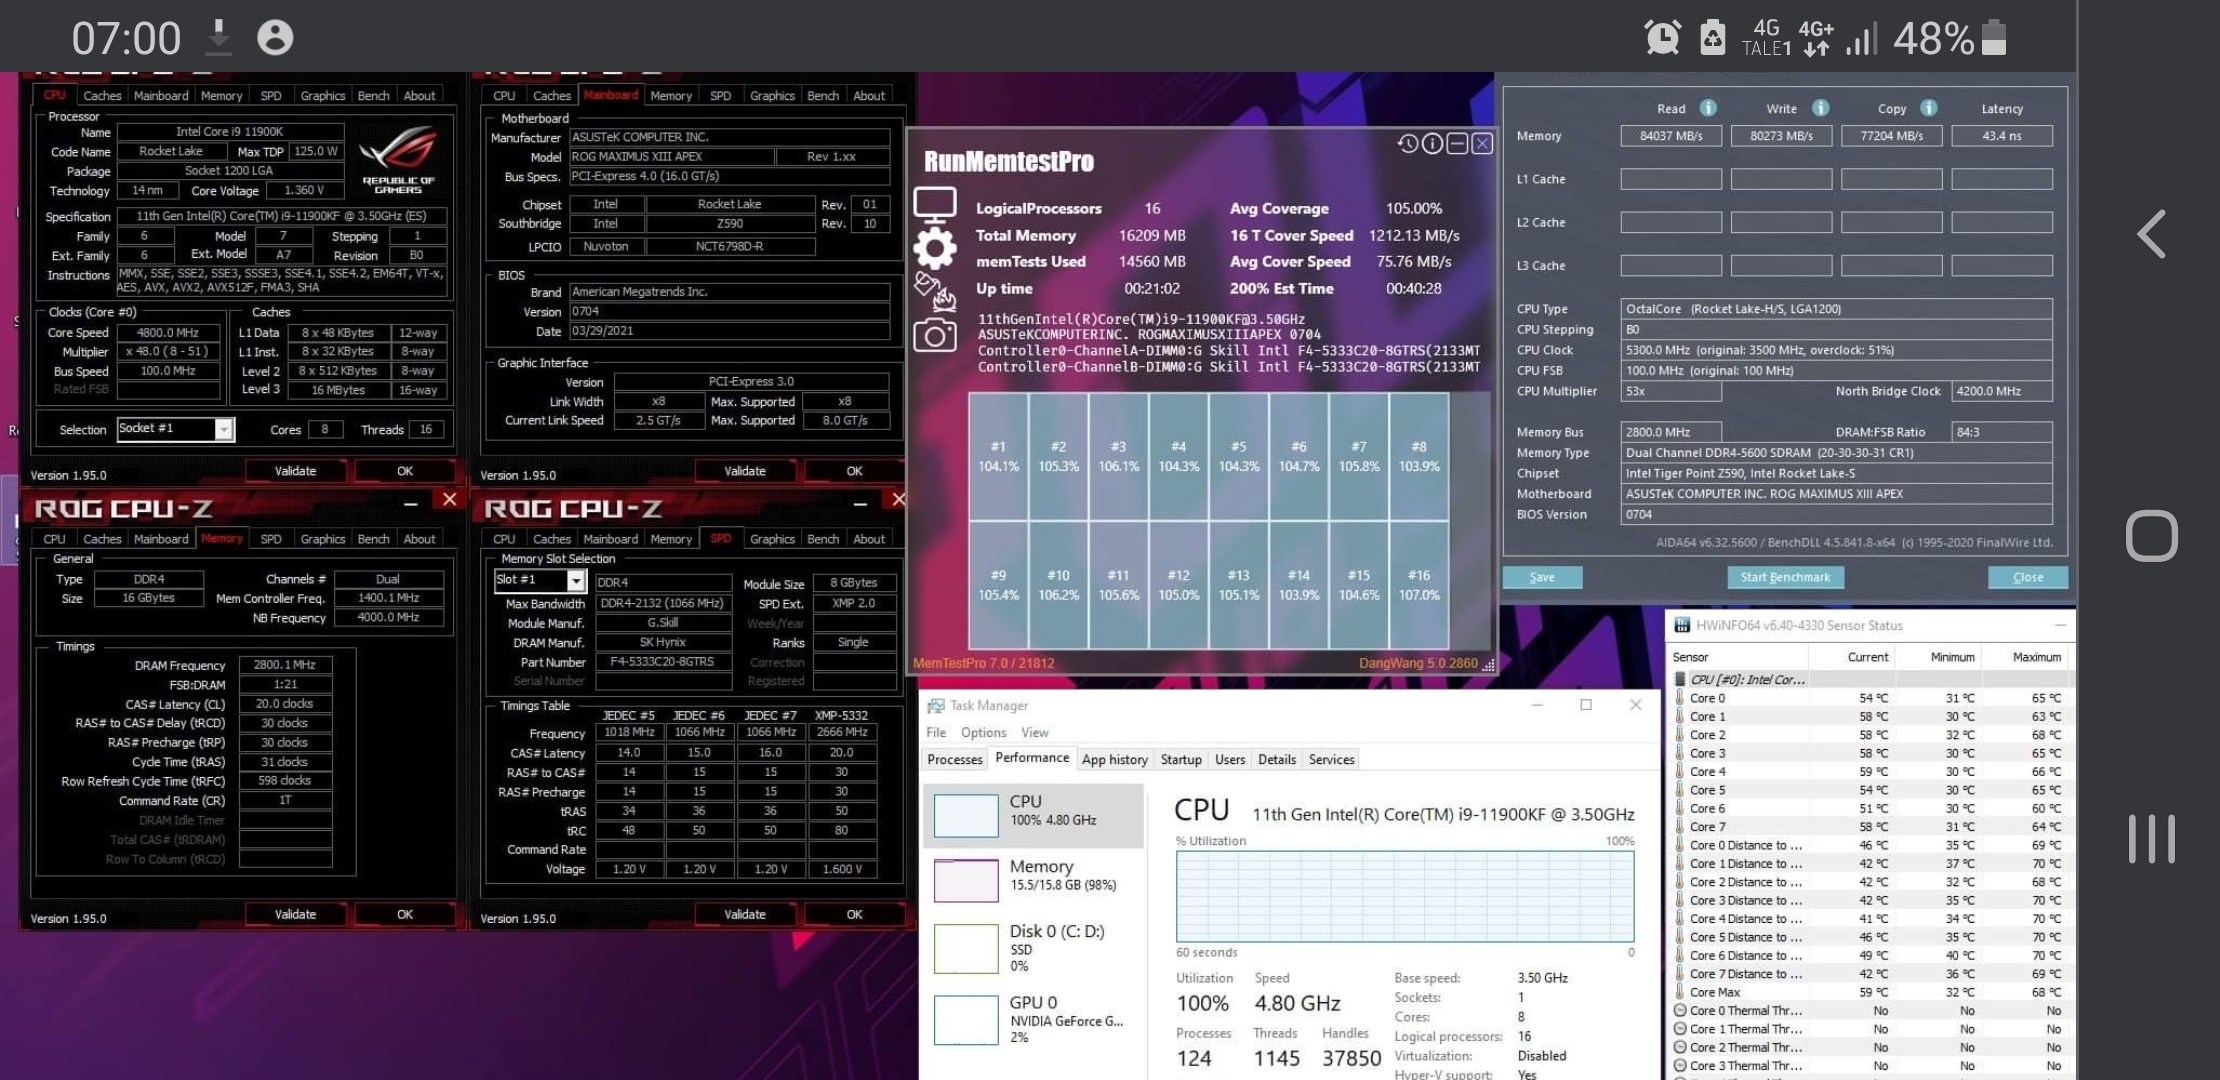Open the Services tab in Task Manager
Image resolution: width=2220 pixels, height=1080 pixels.
(1331, 759)
